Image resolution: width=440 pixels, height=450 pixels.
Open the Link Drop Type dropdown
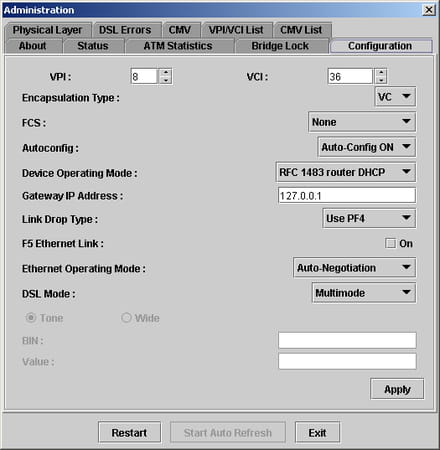369,218
